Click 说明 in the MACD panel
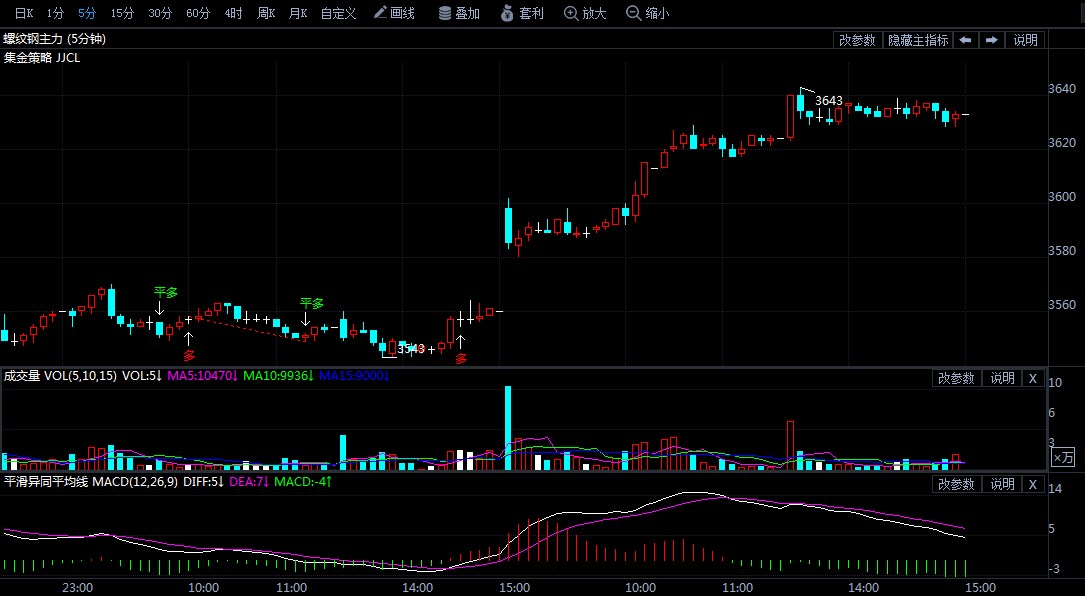 tap(1002, 484)
